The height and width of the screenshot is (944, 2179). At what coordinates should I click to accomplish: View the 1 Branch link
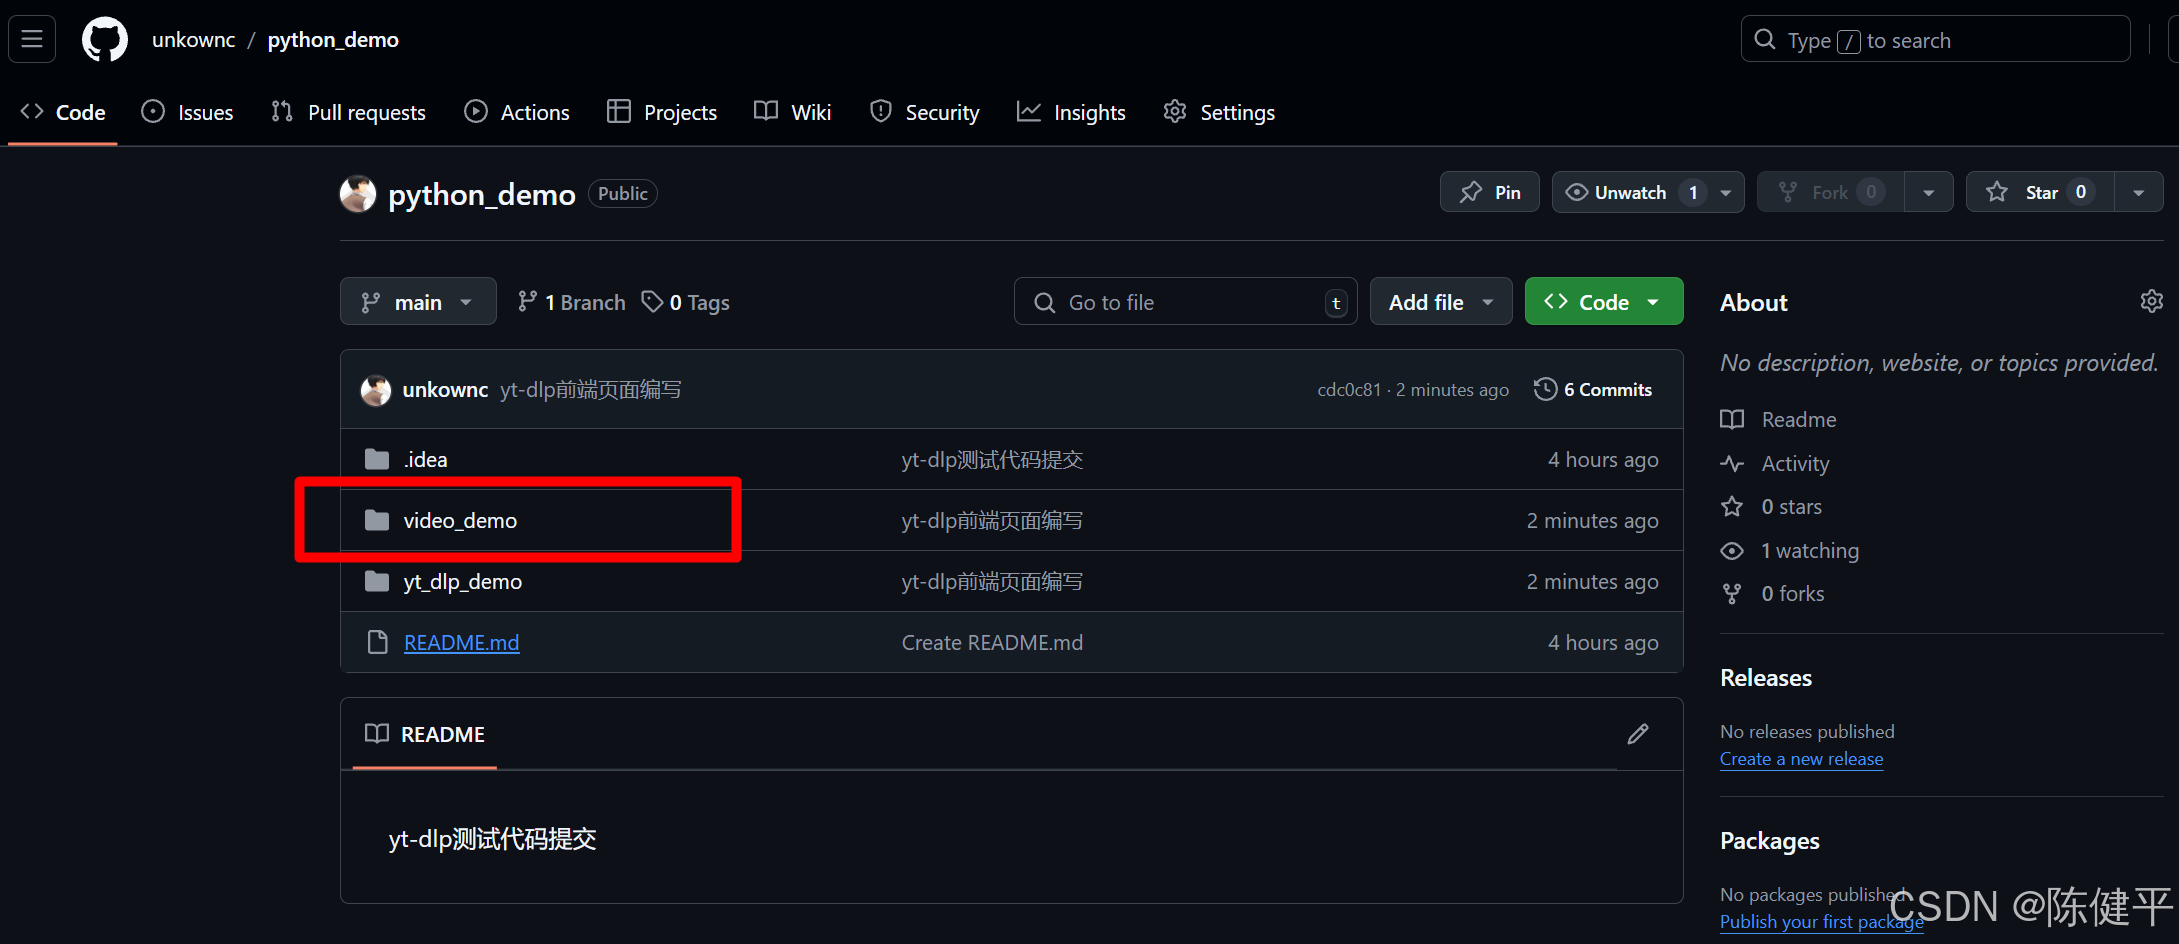(x=572, y=302)
